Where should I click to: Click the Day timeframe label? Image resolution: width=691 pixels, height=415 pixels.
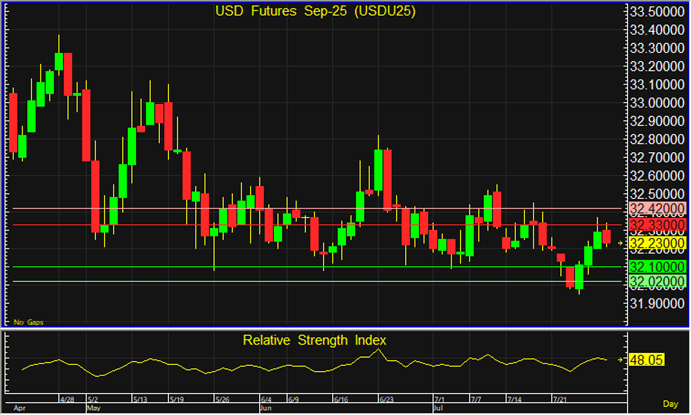[672, 407]
